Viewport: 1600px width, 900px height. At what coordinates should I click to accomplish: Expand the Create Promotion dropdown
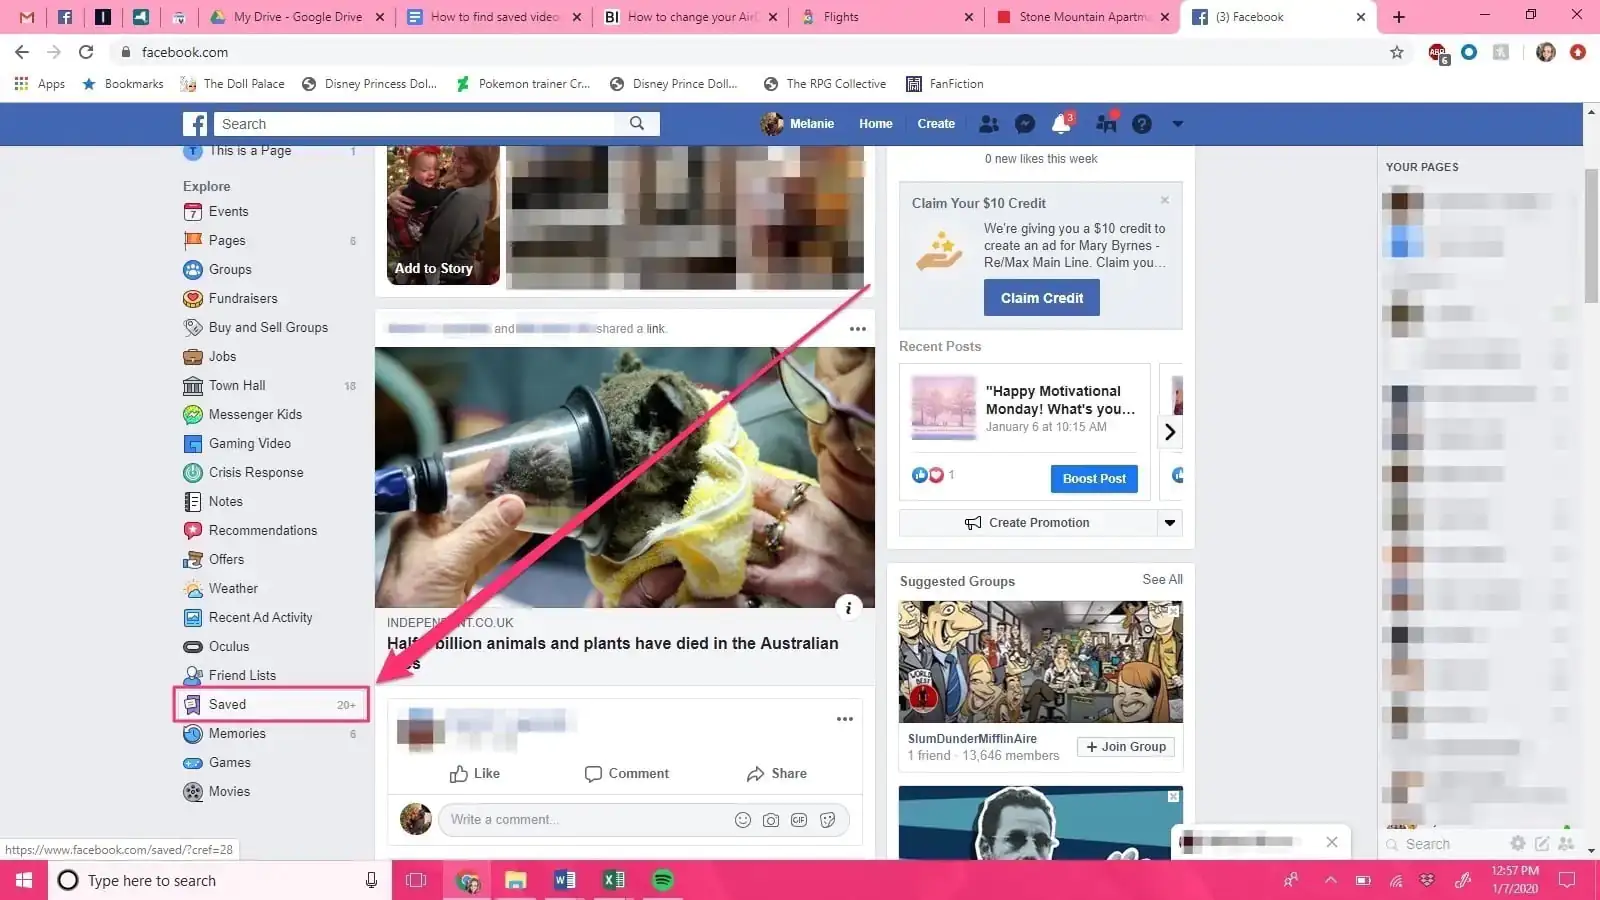click(x=1169, y=522)
